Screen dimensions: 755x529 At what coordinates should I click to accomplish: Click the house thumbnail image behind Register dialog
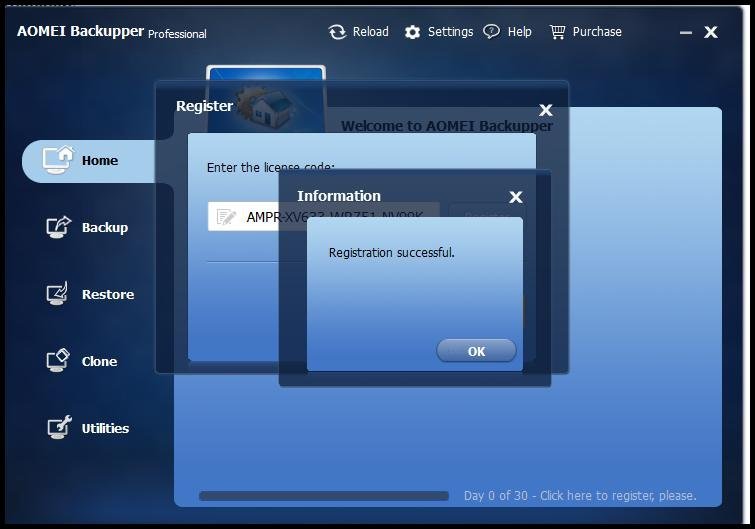pos(266,100)
